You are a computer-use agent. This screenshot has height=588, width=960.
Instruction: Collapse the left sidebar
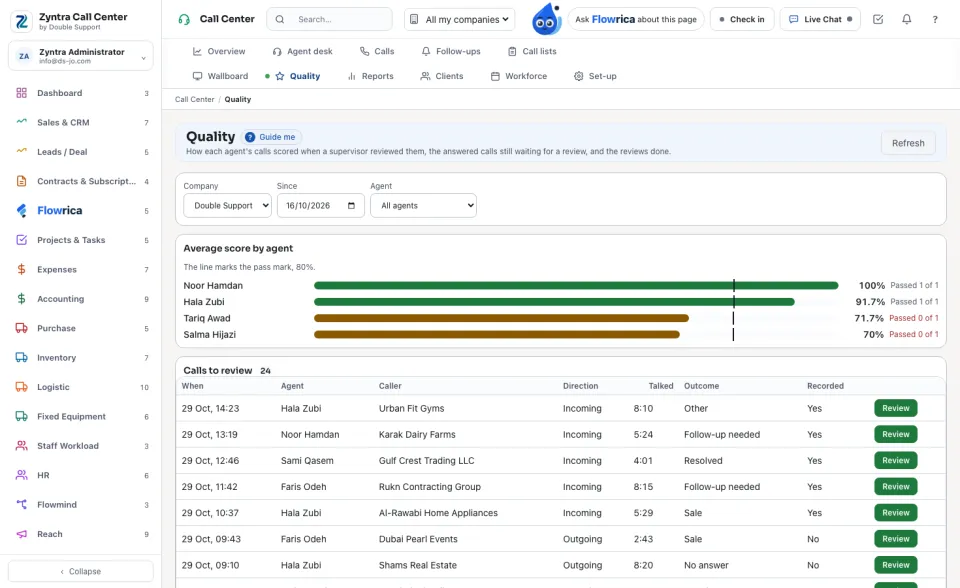81,571
